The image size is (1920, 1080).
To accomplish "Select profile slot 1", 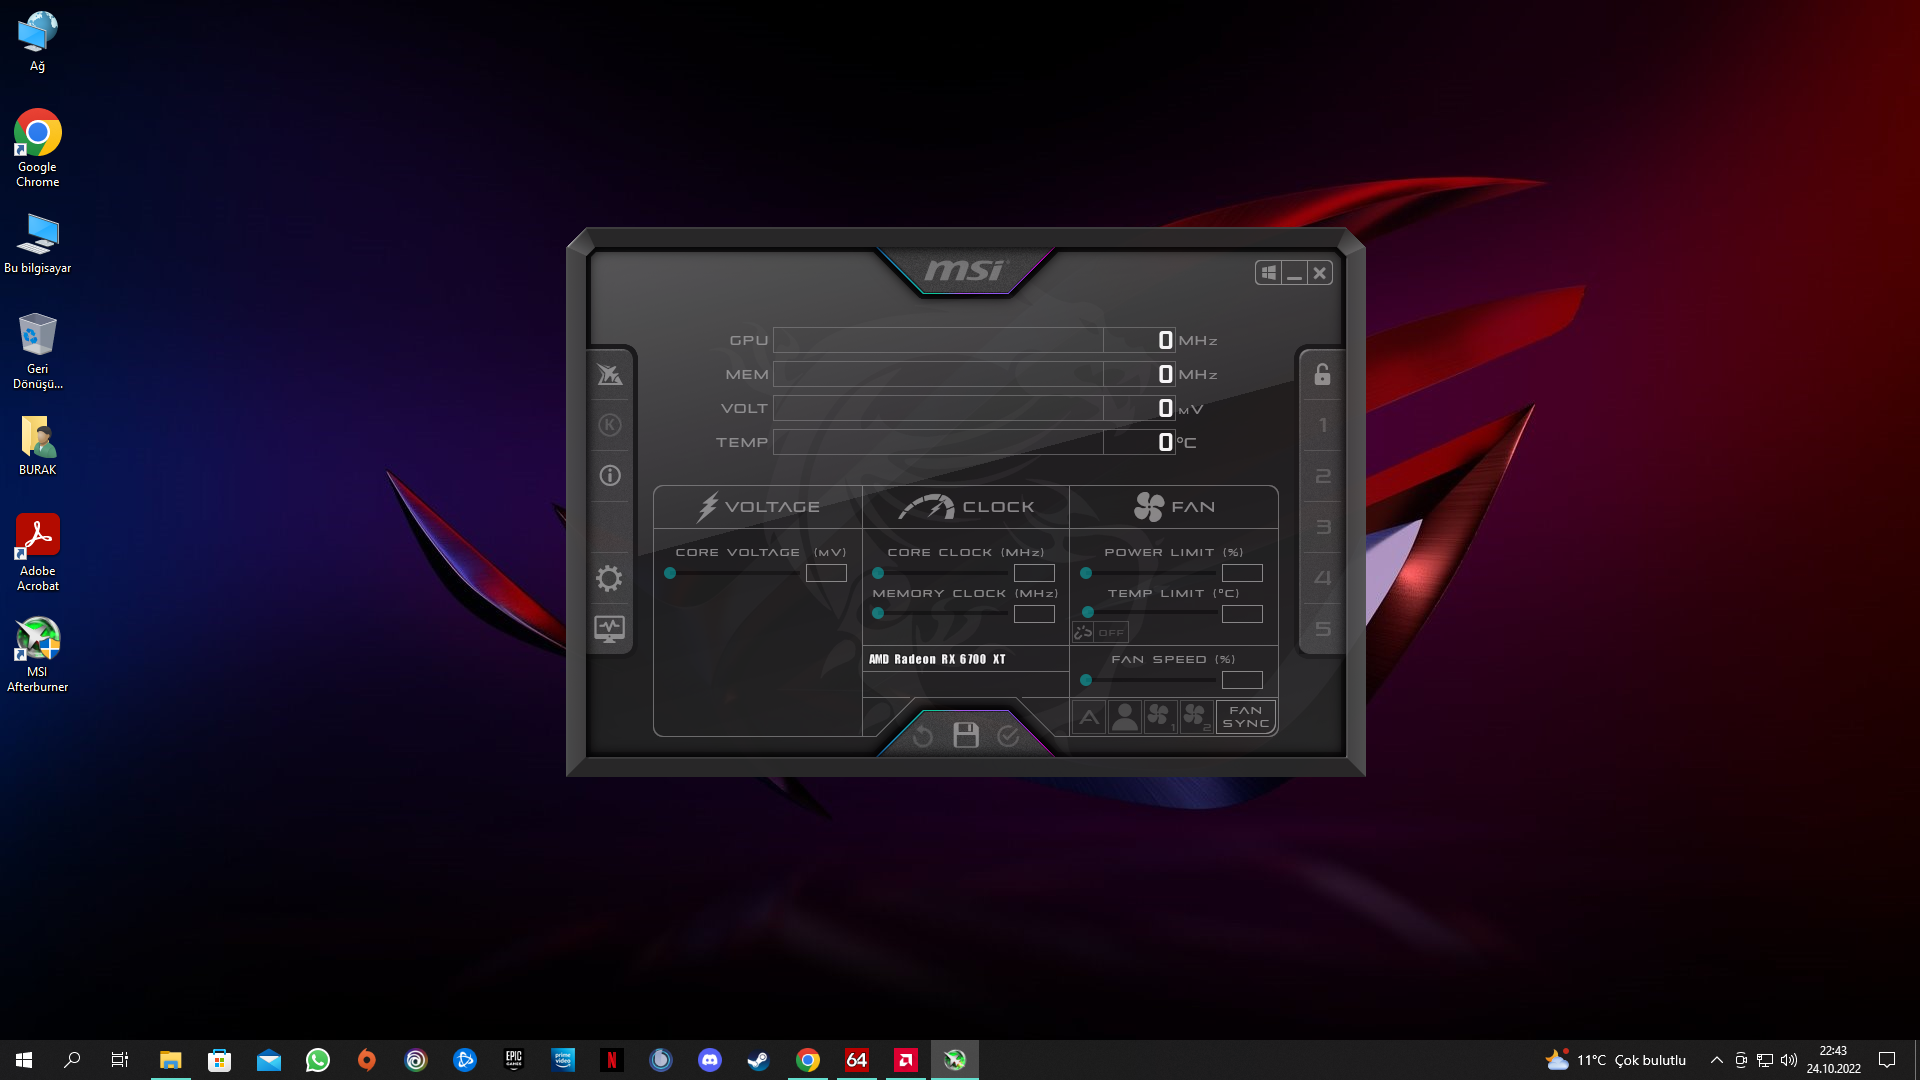I will pyautogui.click(x=1323, y=425).
